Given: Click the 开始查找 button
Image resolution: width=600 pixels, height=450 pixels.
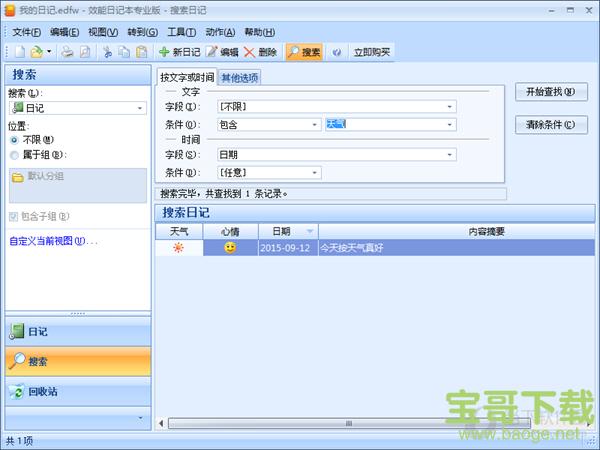Looking at the screenshot, I should [x=549, y=92].
